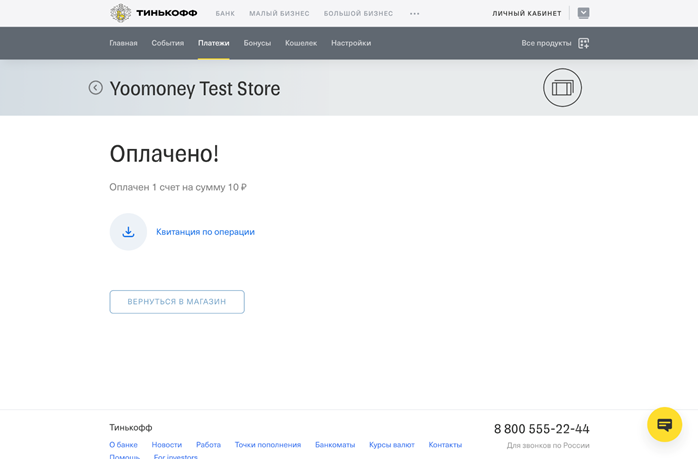Click Малый бизнес in top menu

[x=279, y=14]
